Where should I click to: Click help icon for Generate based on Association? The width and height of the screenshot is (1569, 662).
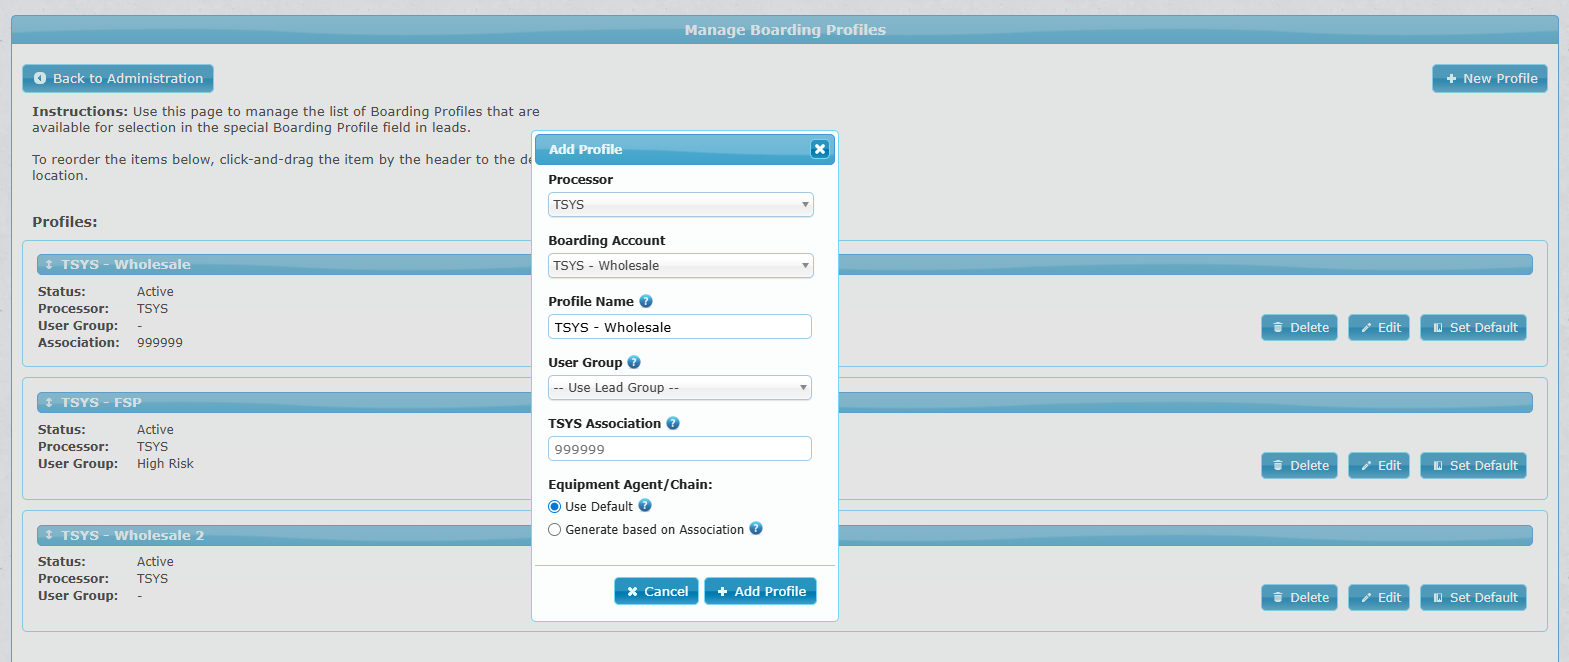point(756,529)
